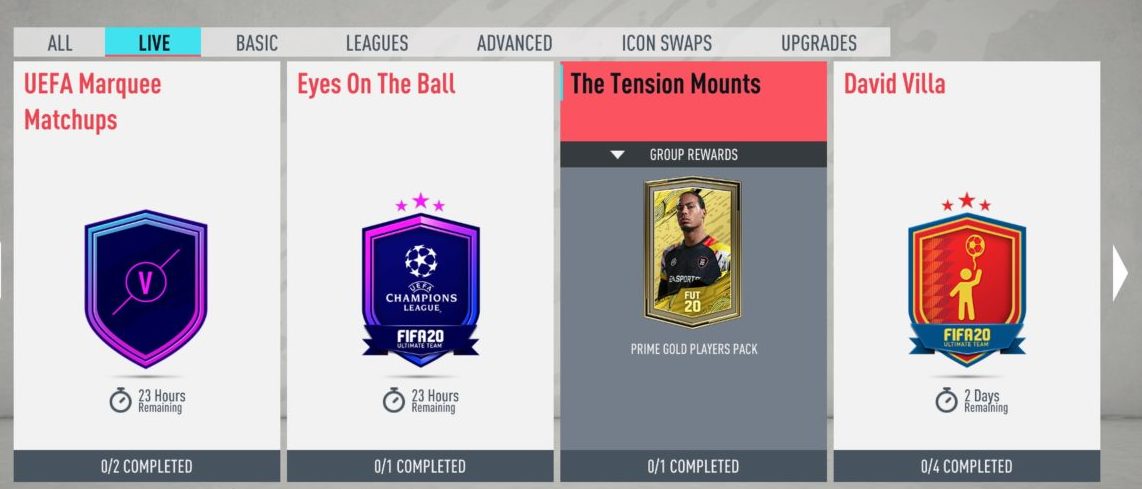
Task: Click the three red stars above David Villa badge
Action: click(x=966, y=202)
